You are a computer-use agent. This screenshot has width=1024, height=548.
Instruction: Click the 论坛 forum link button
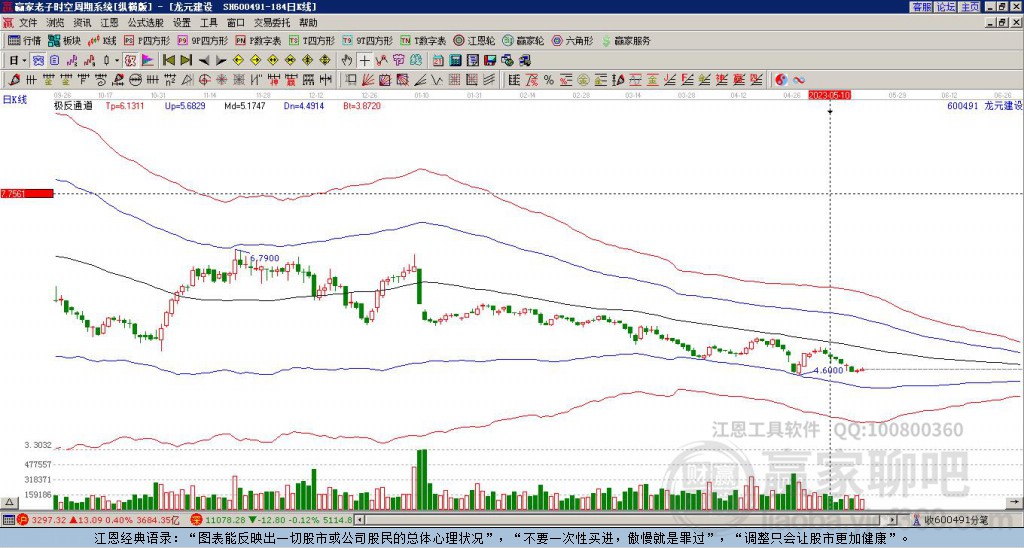[x=945, y=7]
